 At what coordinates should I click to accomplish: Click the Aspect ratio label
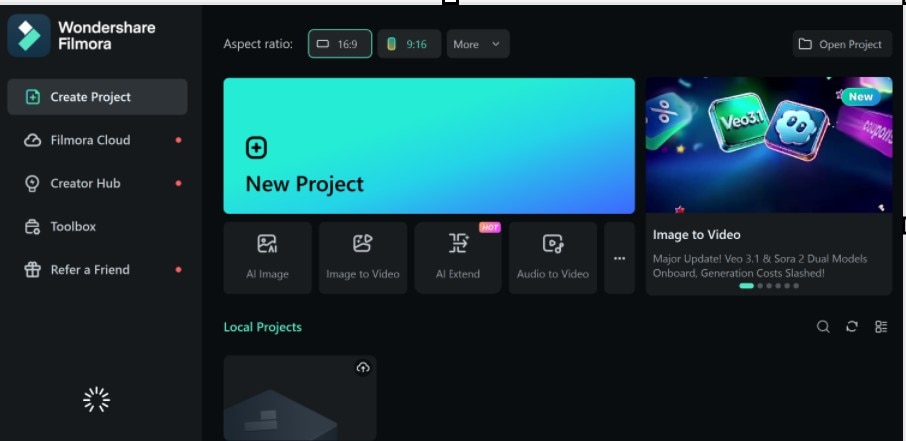(258, 44)
